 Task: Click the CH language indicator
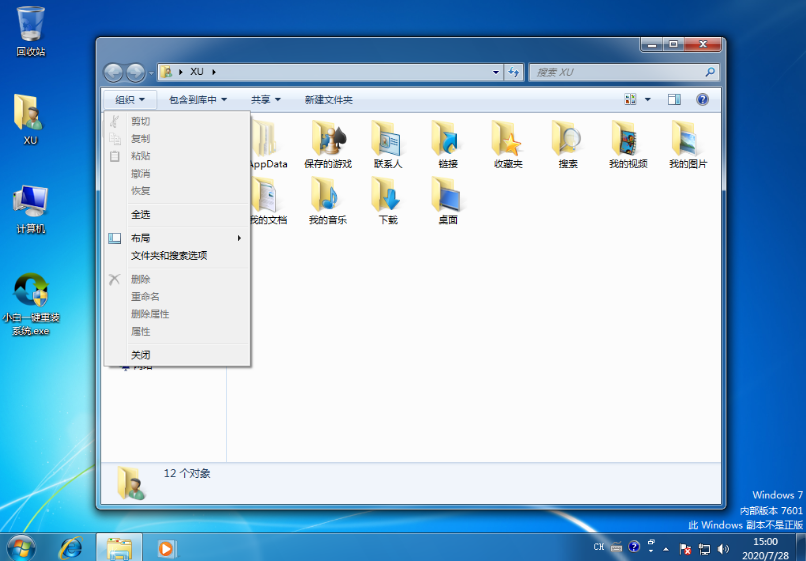pos(599,547)
